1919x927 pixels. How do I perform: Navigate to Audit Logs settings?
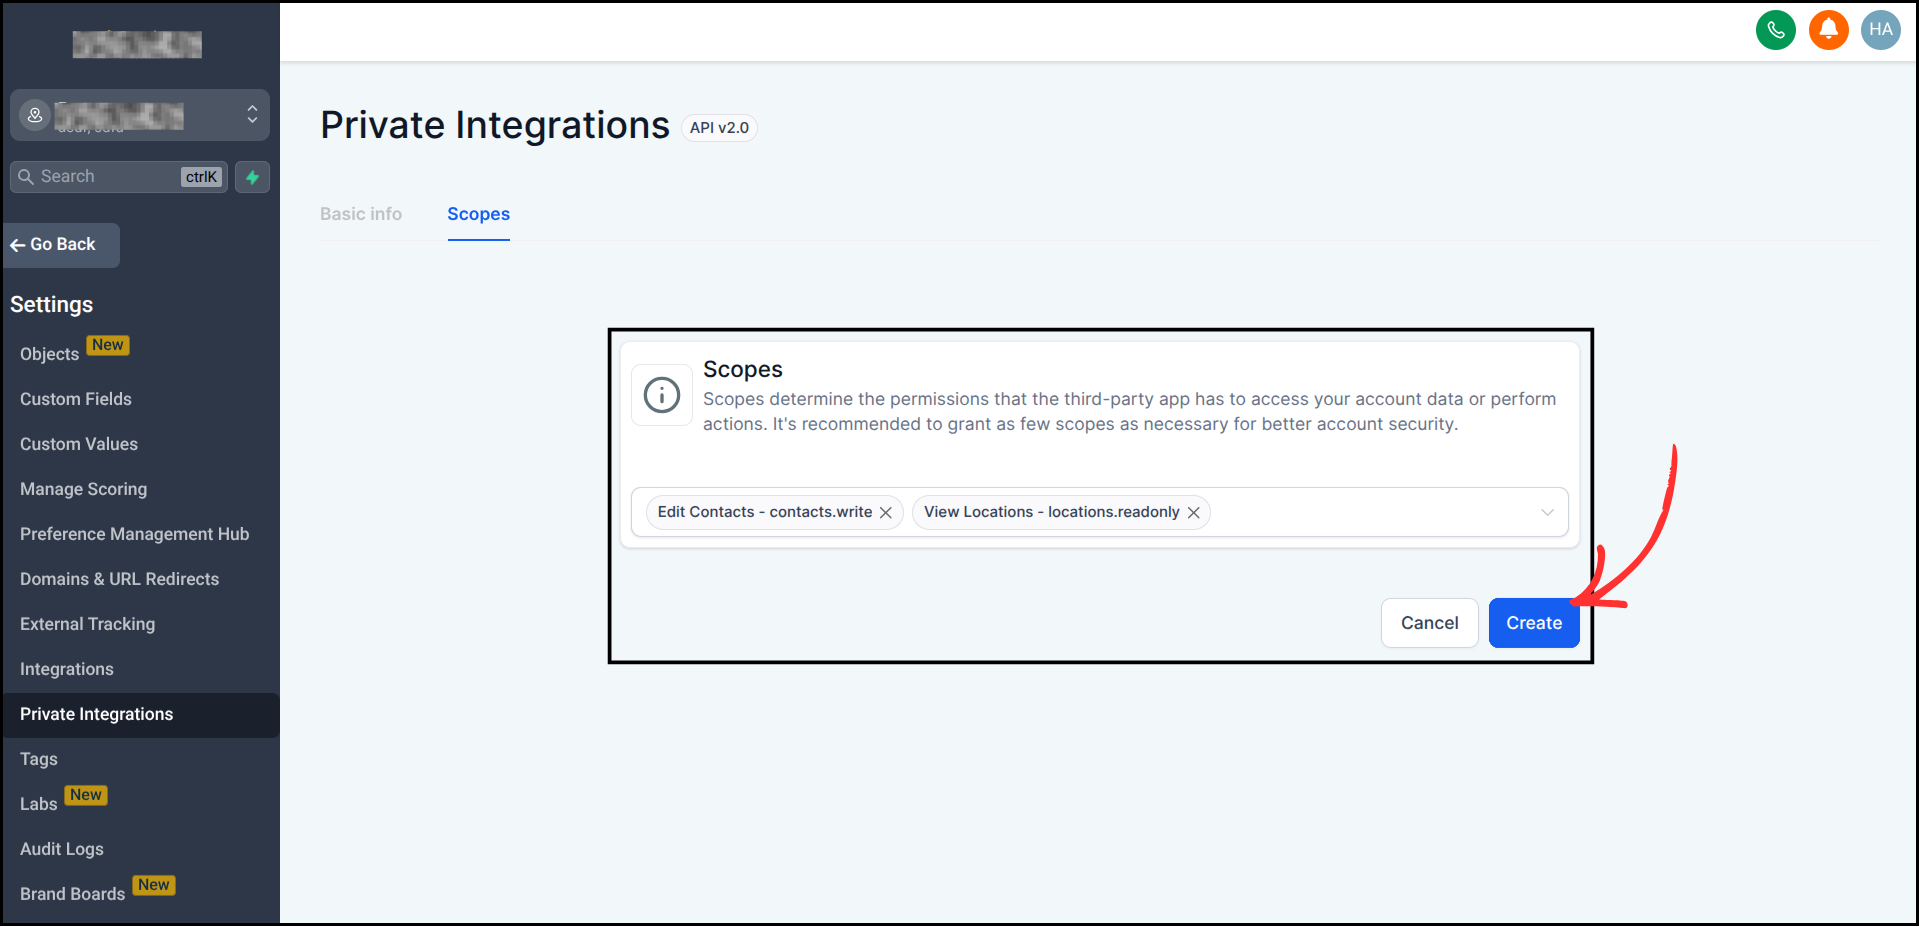pos(61,848)
